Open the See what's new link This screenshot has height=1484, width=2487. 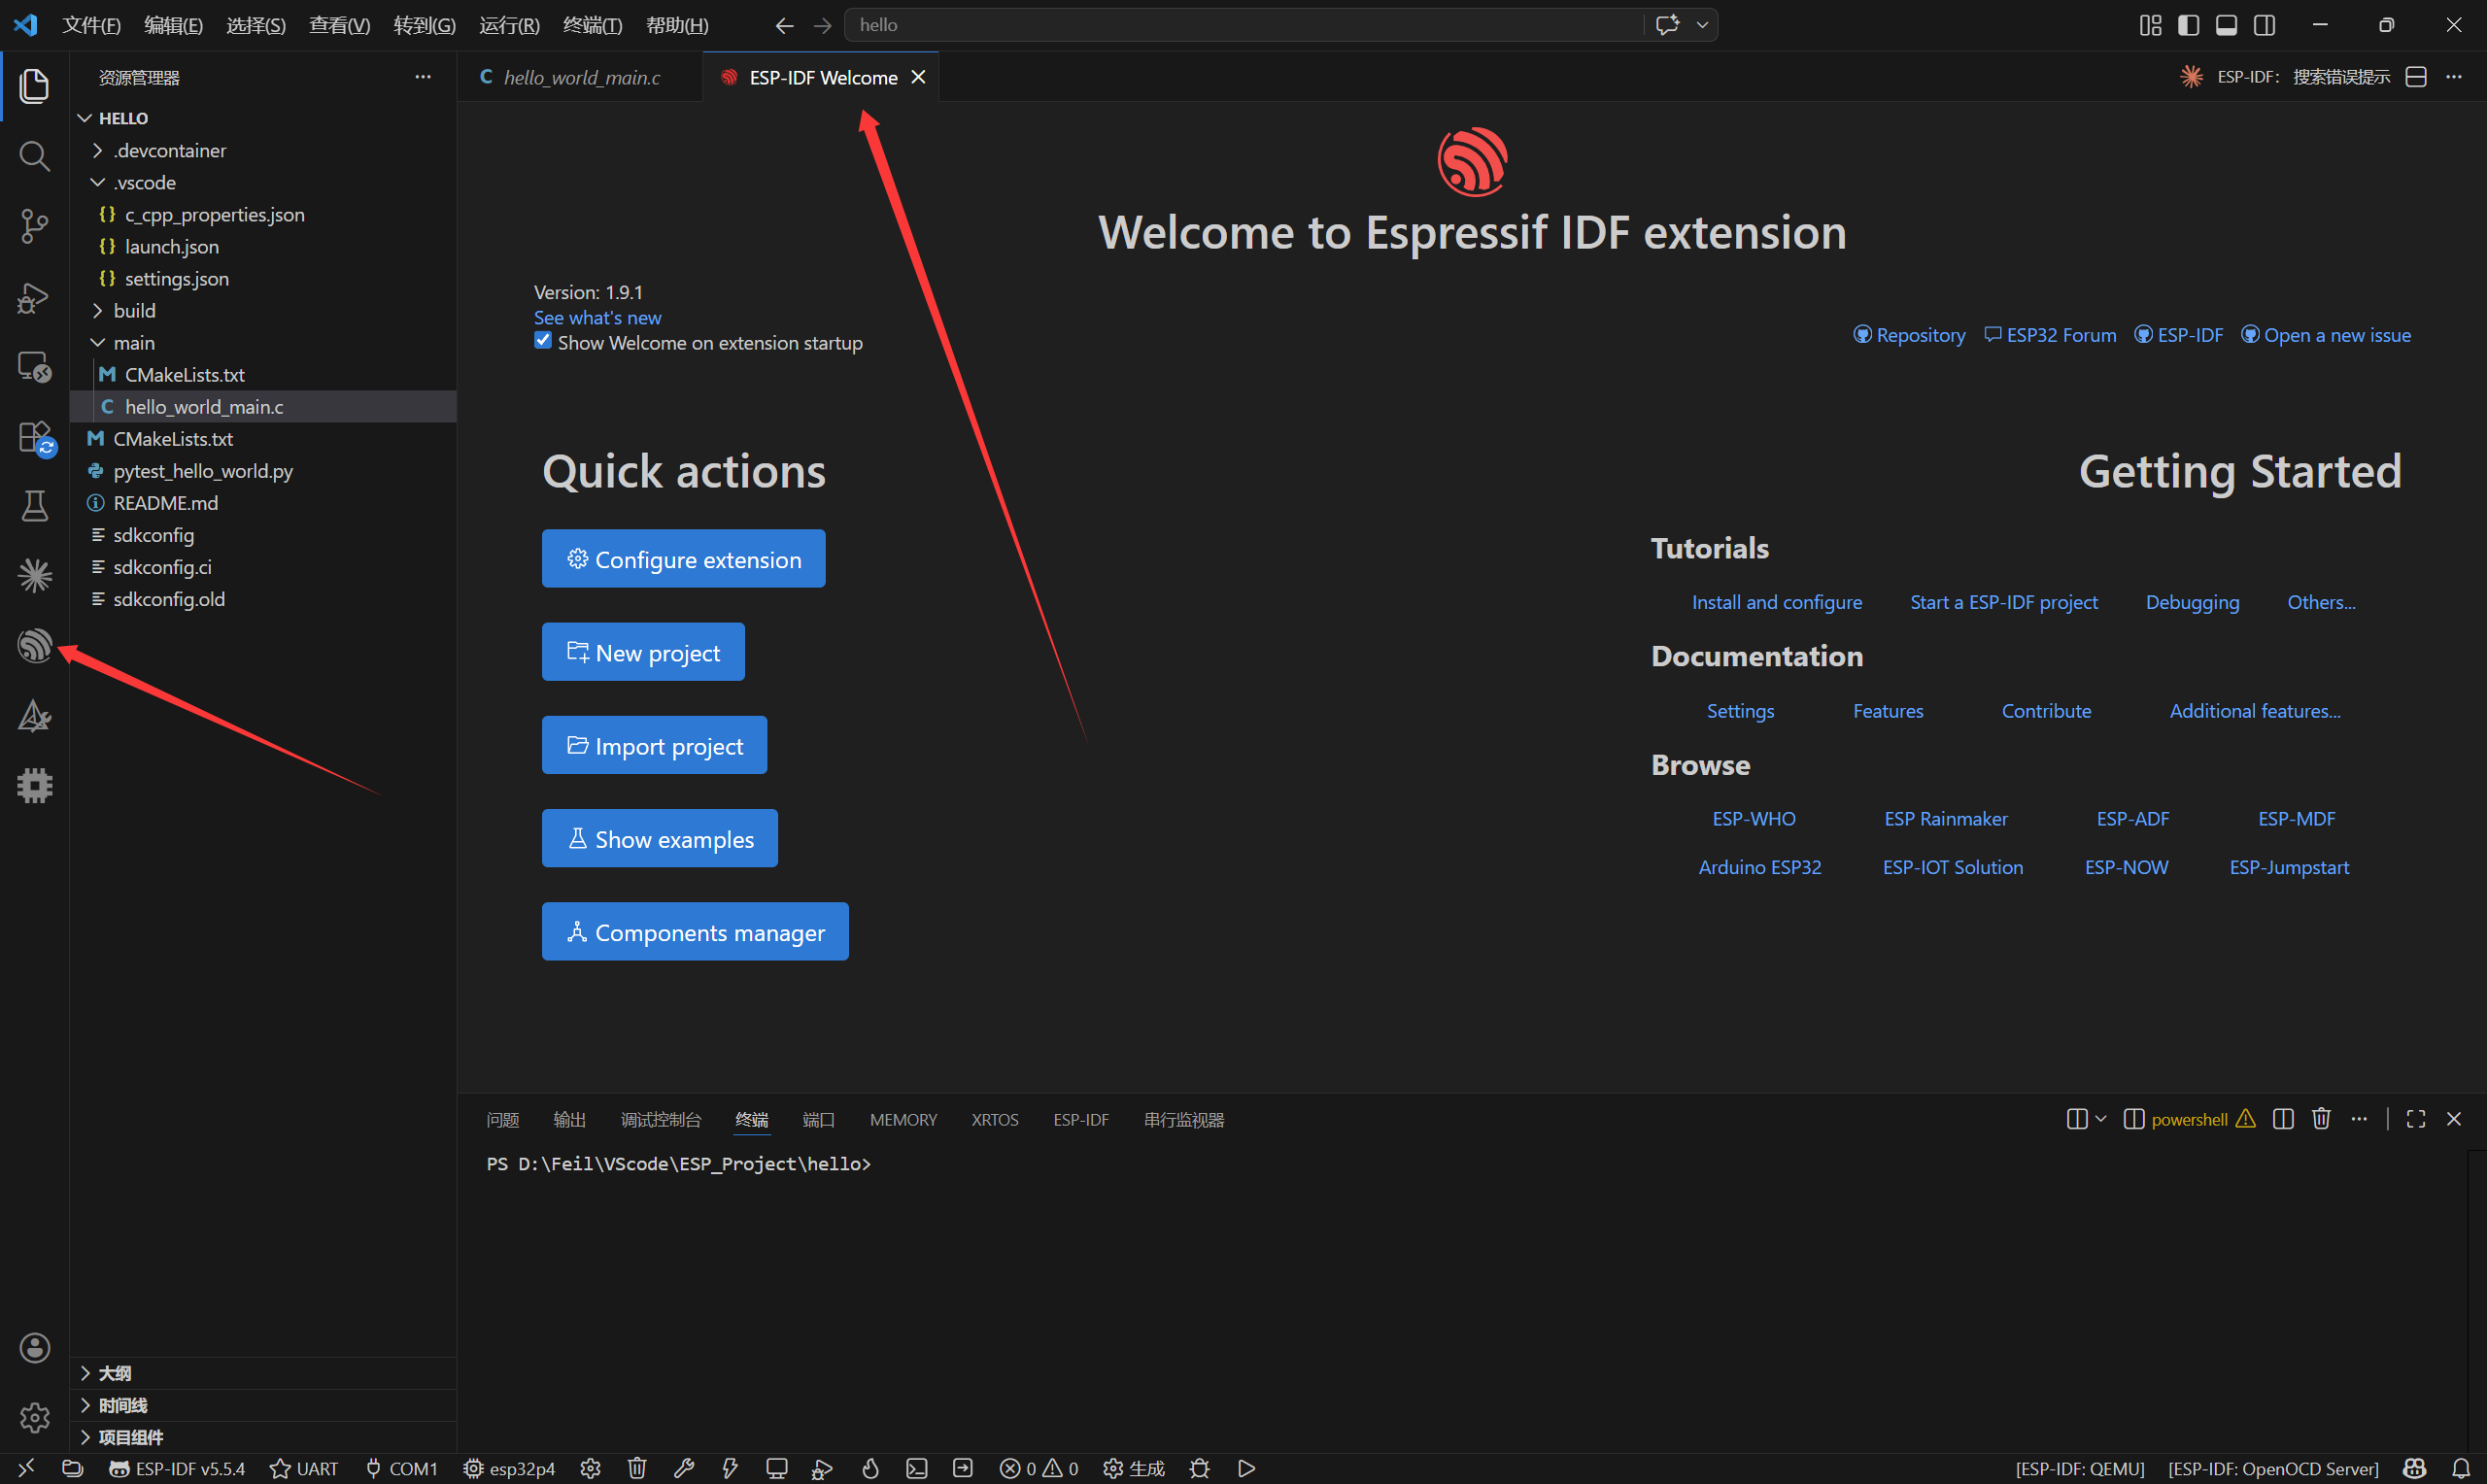(x=597, y=317)
